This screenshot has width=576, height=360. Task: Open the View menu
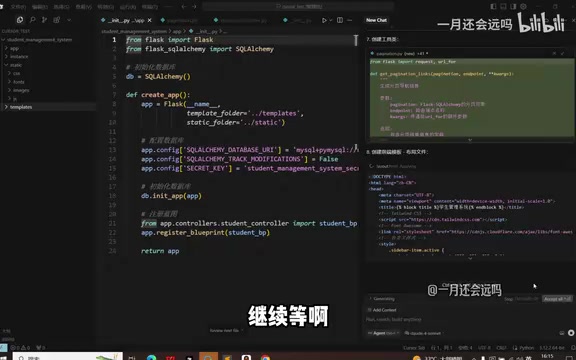[x=83, y=7]
